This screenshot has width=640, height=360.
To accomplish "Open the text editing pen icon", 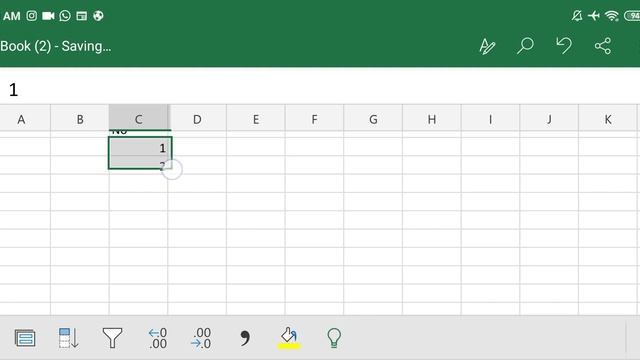I will pos(487,46).
